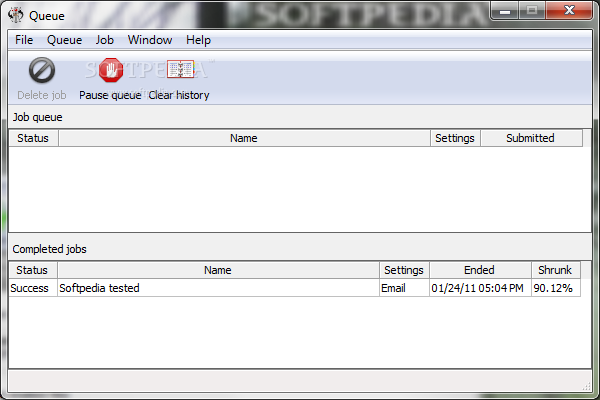Clear history using the book icon
This screenshot has width=600, height=400.
coord(181,69)
